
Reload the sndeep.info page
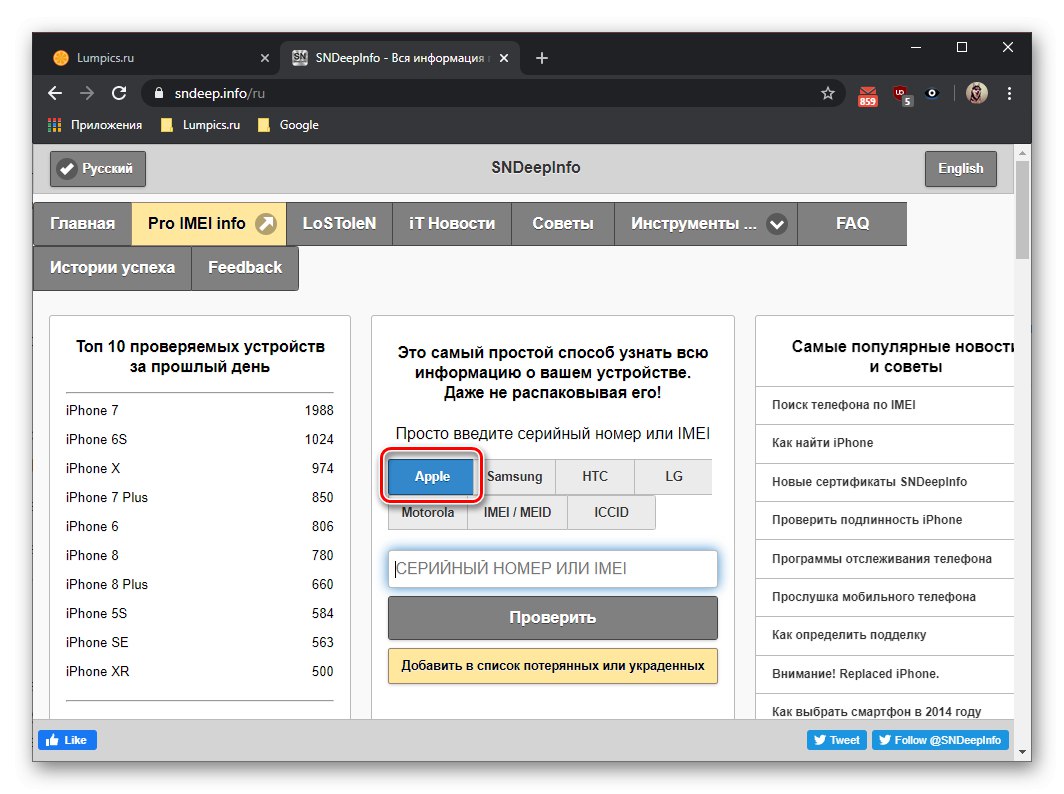(119, 93)
